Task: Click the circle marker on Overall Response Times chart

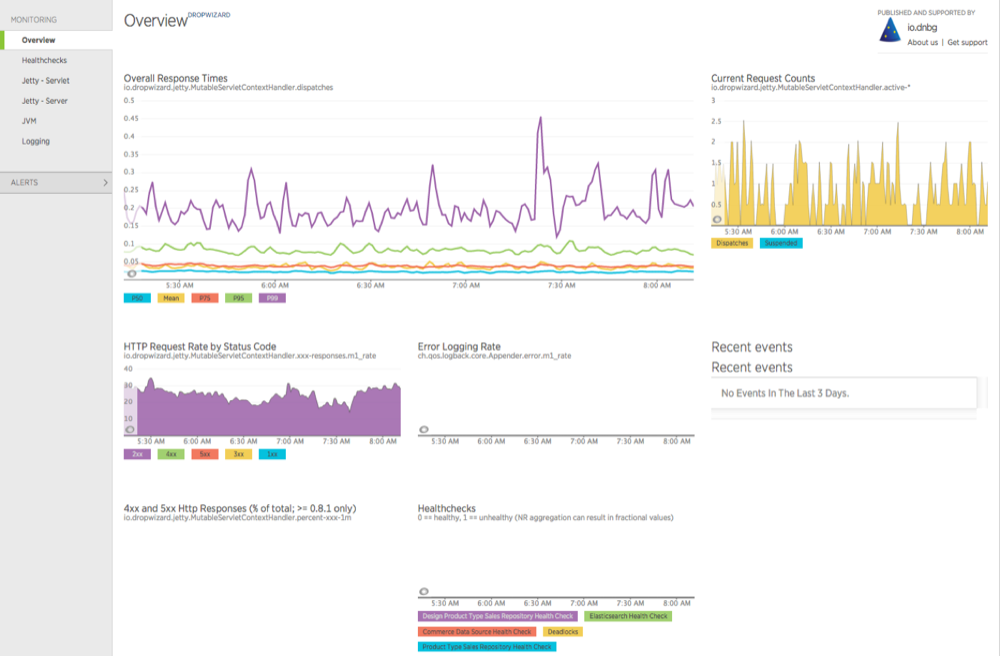Action: coord(131,273)
